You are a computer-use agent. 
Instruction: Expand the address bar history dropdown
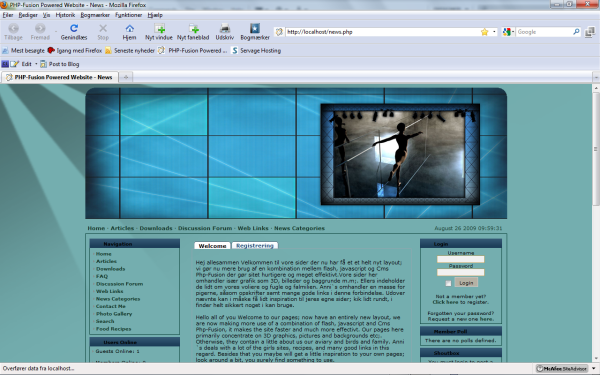pyautogui.click(x=494, y=32)
